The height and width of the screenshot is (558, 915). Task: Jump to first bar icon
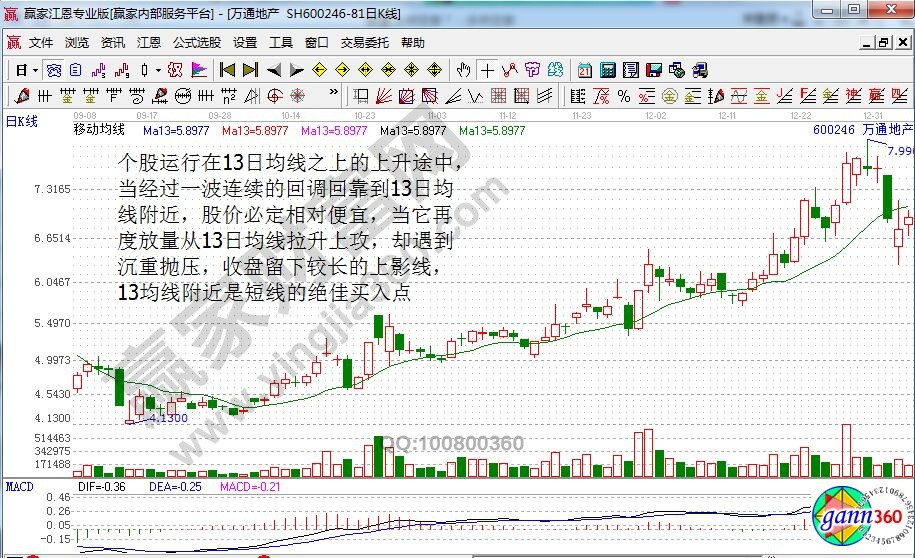(x=227, y=70)
